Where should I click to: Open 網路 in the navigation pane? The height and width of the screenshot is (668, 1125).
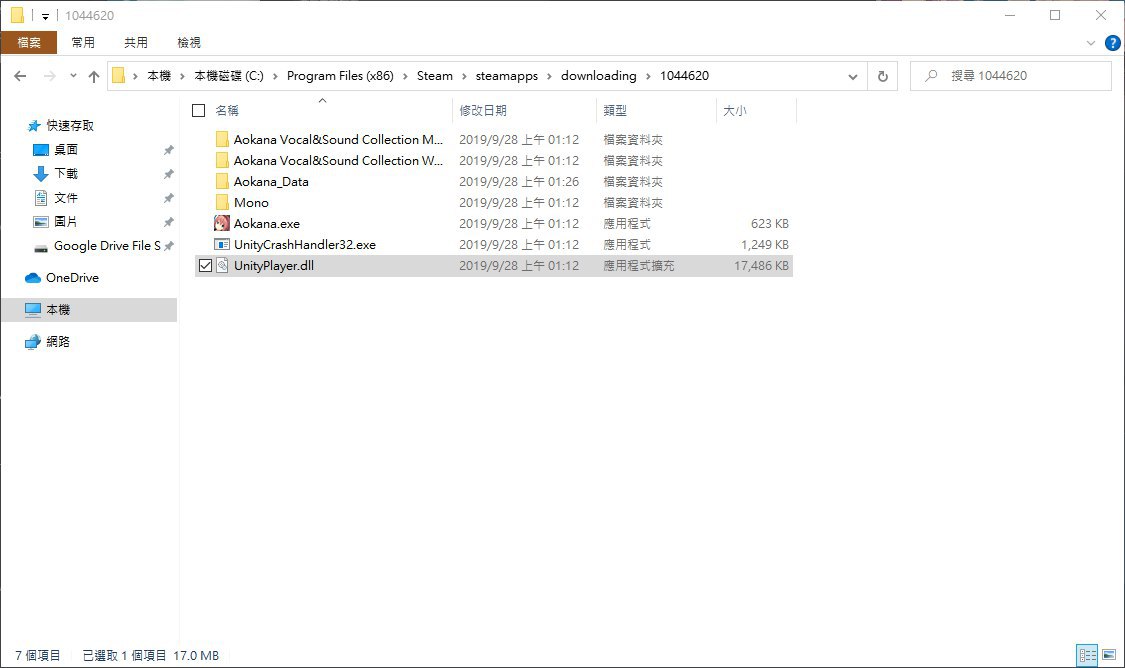tap(58, 342)
